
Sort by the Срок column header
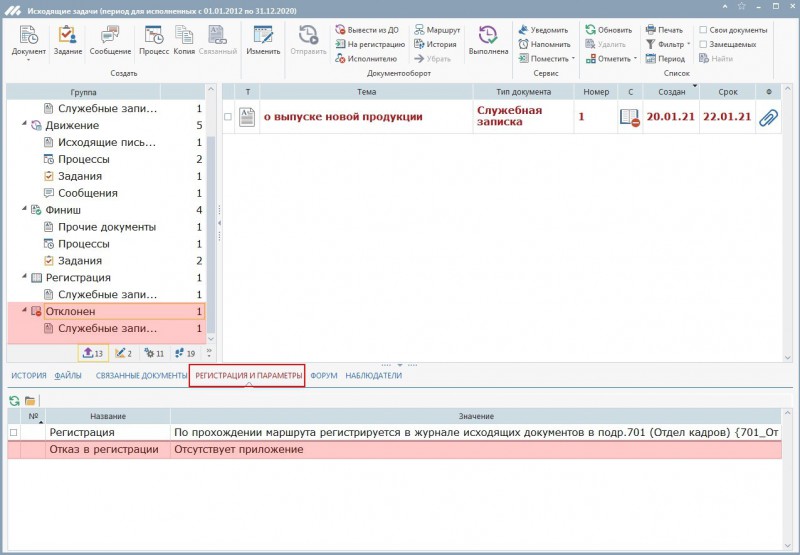(x=728, y=92)
